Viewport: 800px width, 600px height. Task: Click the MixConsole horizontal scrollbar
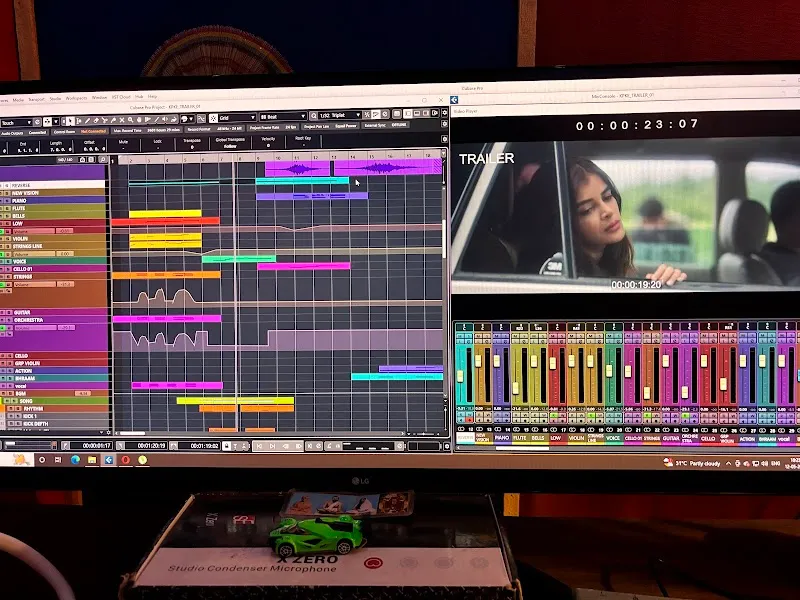[x=522, y=447]
